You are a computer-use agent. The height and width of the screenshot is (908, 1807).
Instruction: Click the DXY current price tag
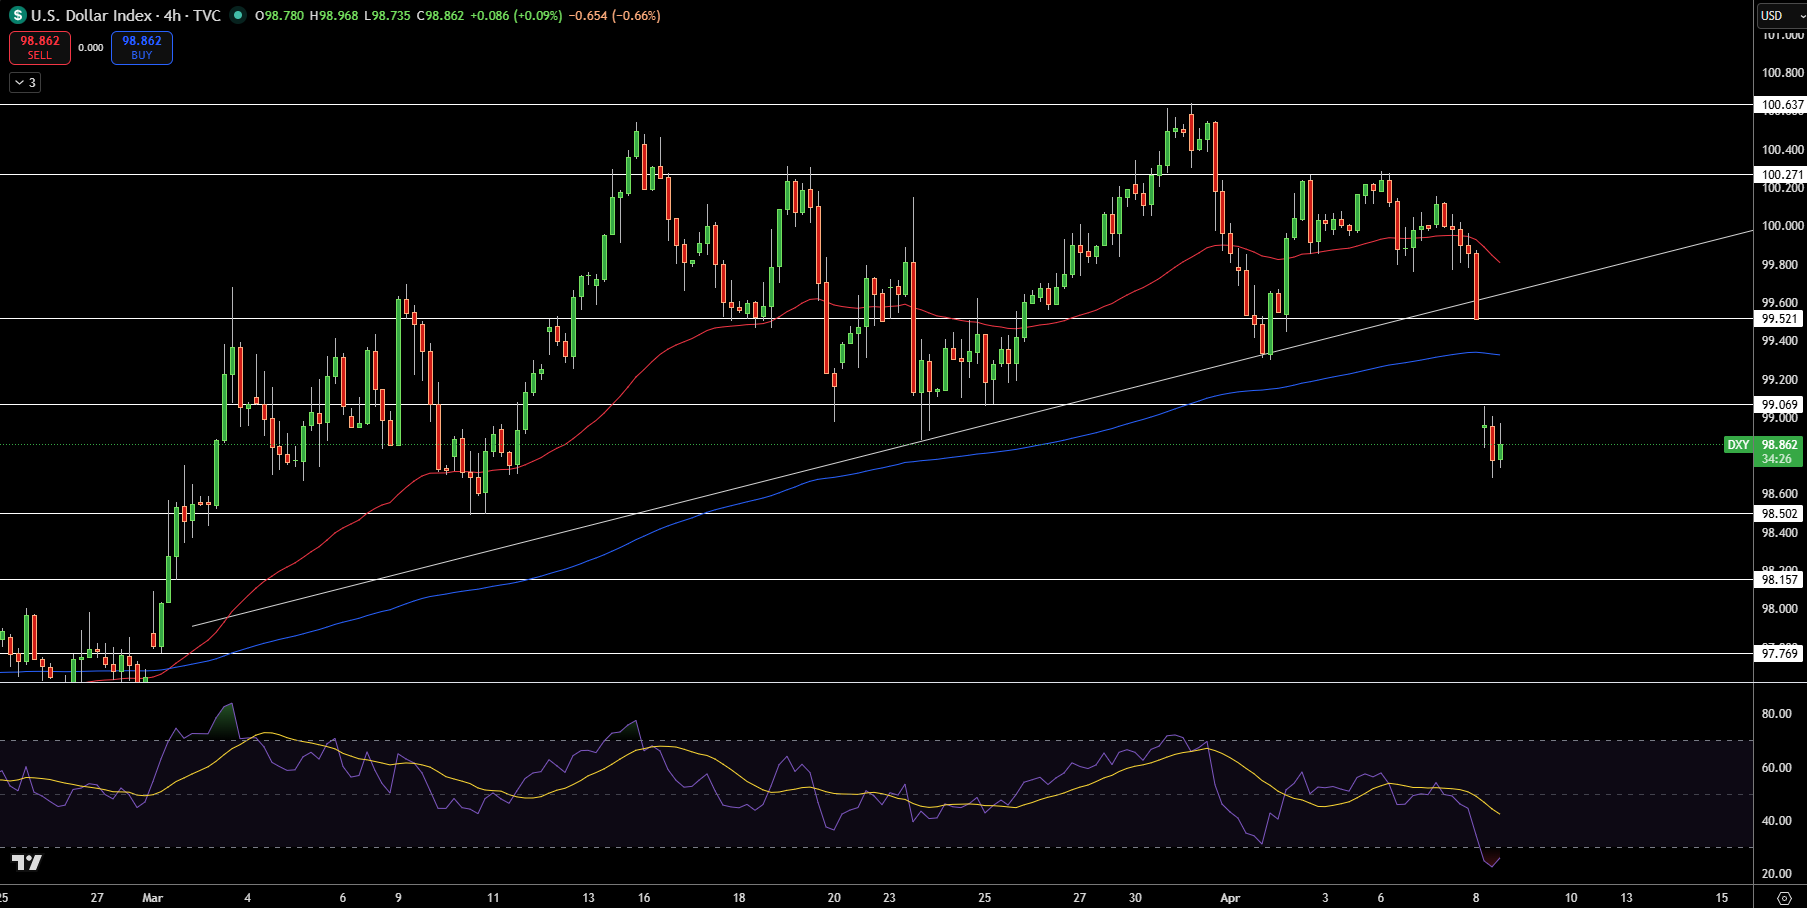coord(1764,451)
